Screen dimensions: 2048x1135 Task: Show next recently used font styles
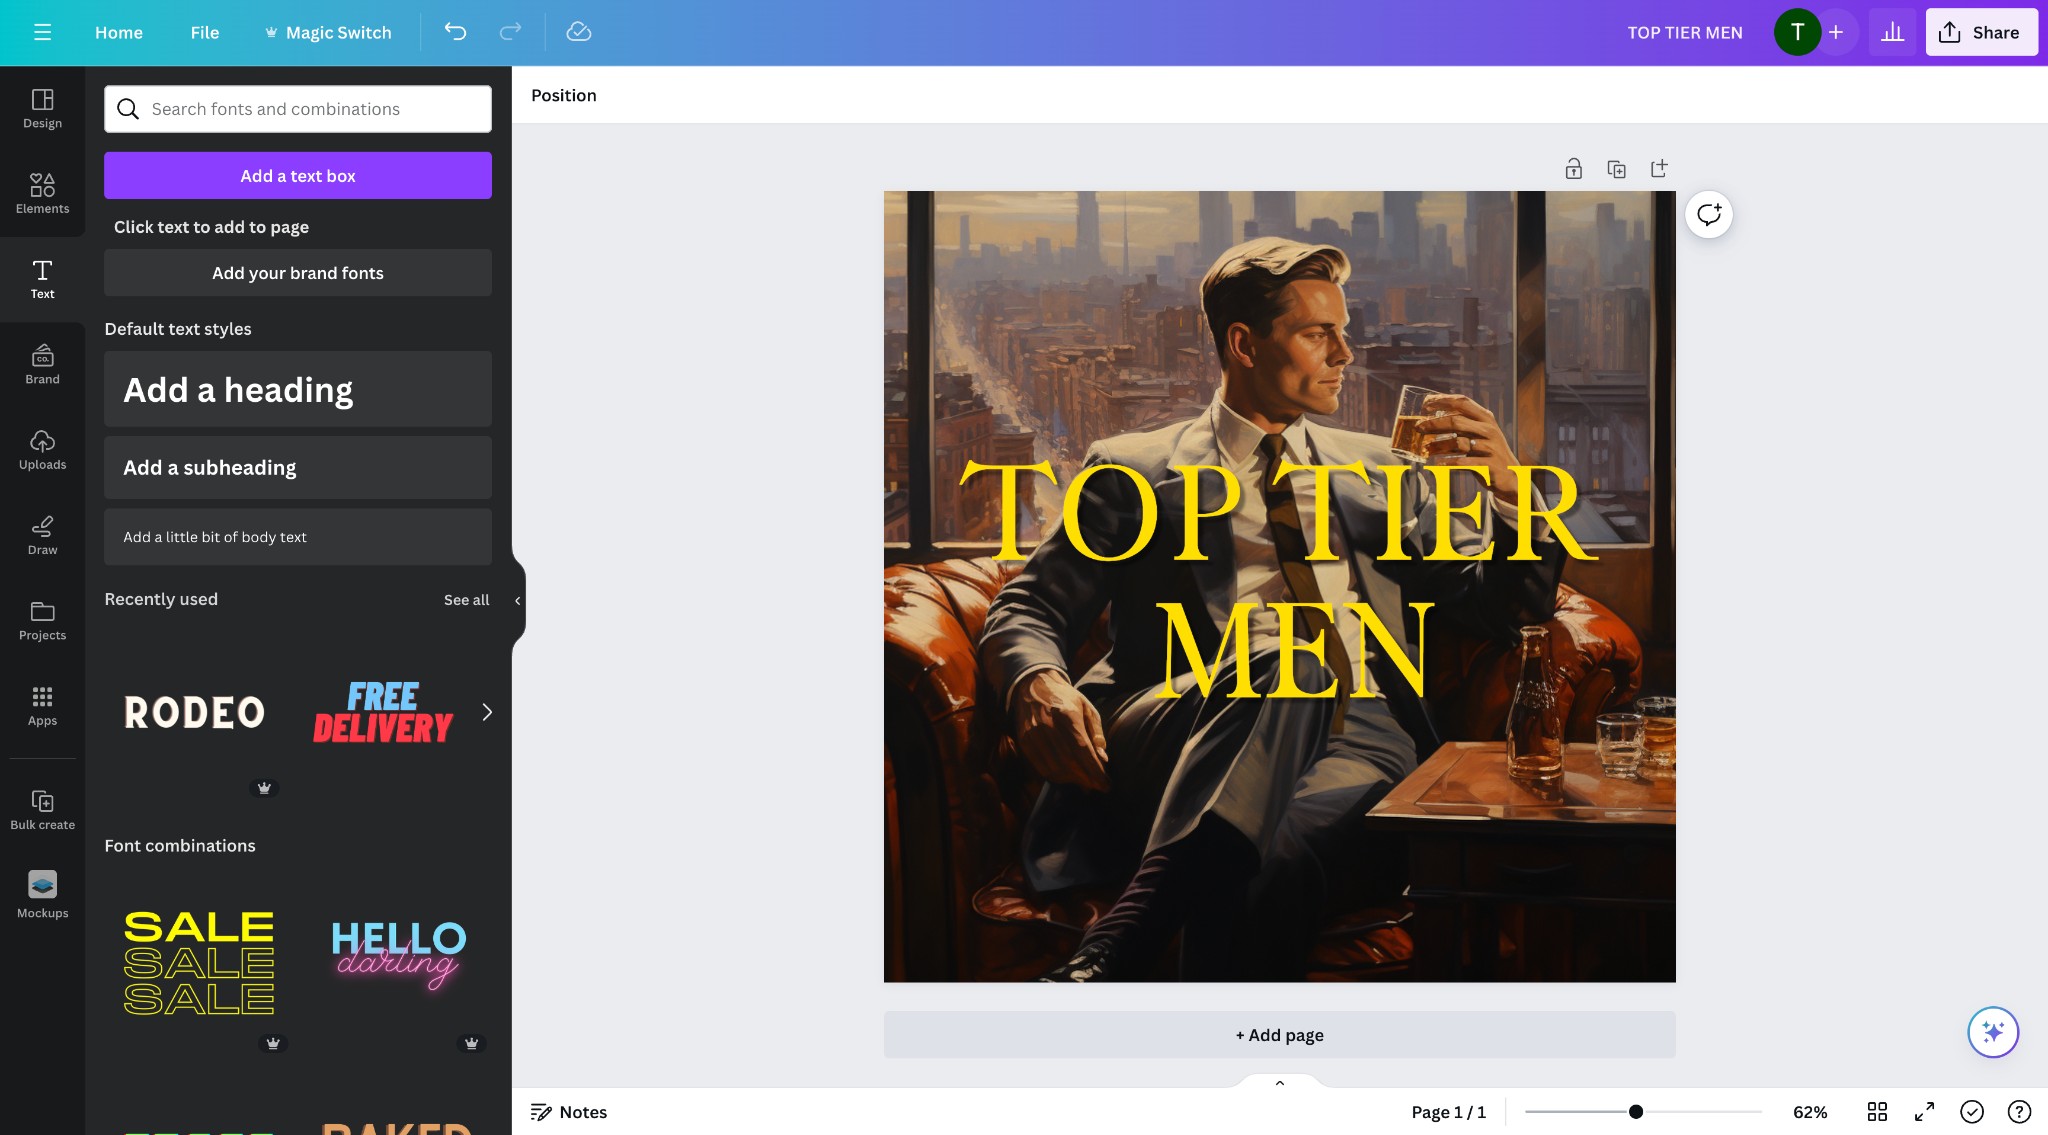[x=487, y=712]
